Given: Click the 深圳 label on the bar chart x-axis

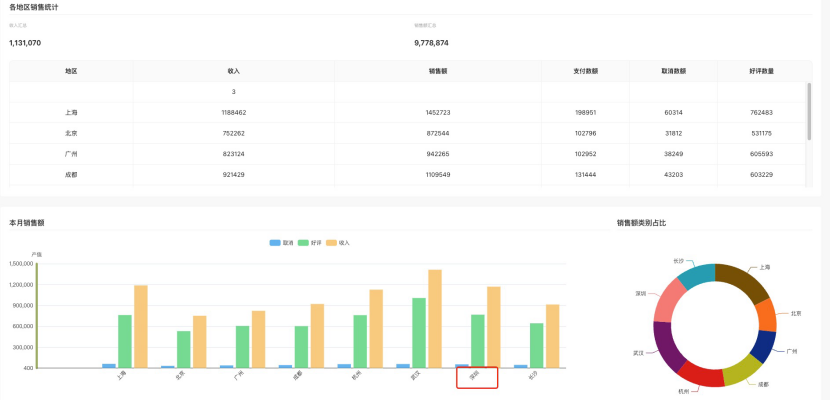Looking at the screenshot, I should click(x=476, y=377).
